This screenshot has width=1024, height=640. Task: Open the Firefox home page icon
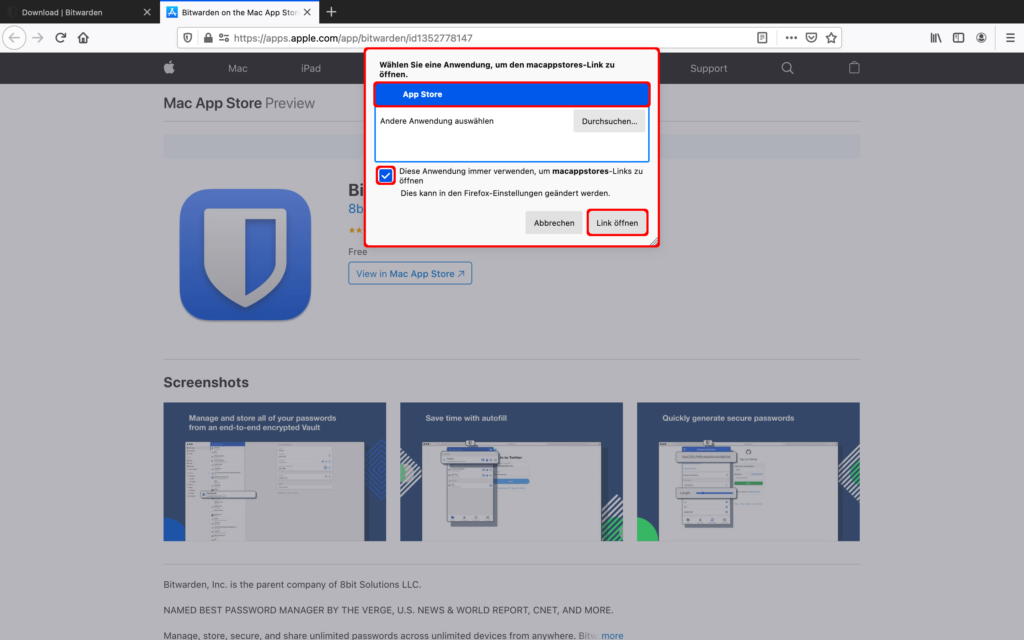[x=83, y=38]
